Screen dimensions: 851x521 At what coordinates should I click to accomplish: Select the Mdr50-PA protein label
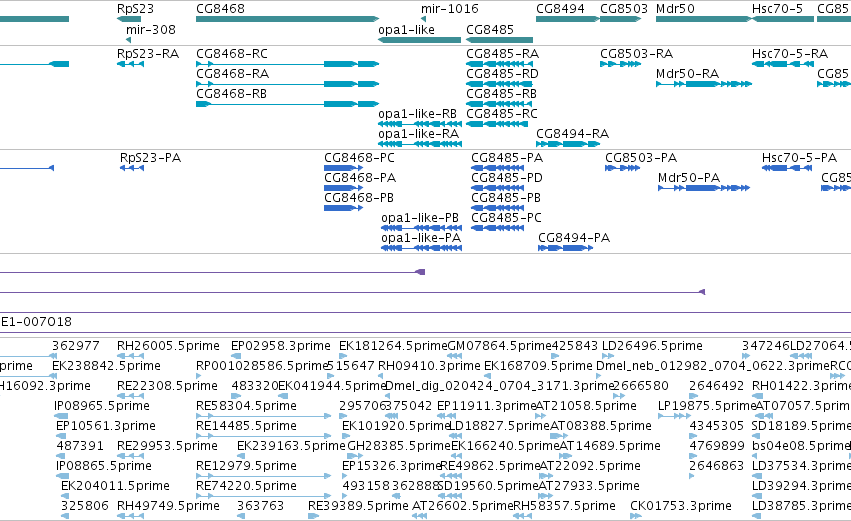click(689, 178)
